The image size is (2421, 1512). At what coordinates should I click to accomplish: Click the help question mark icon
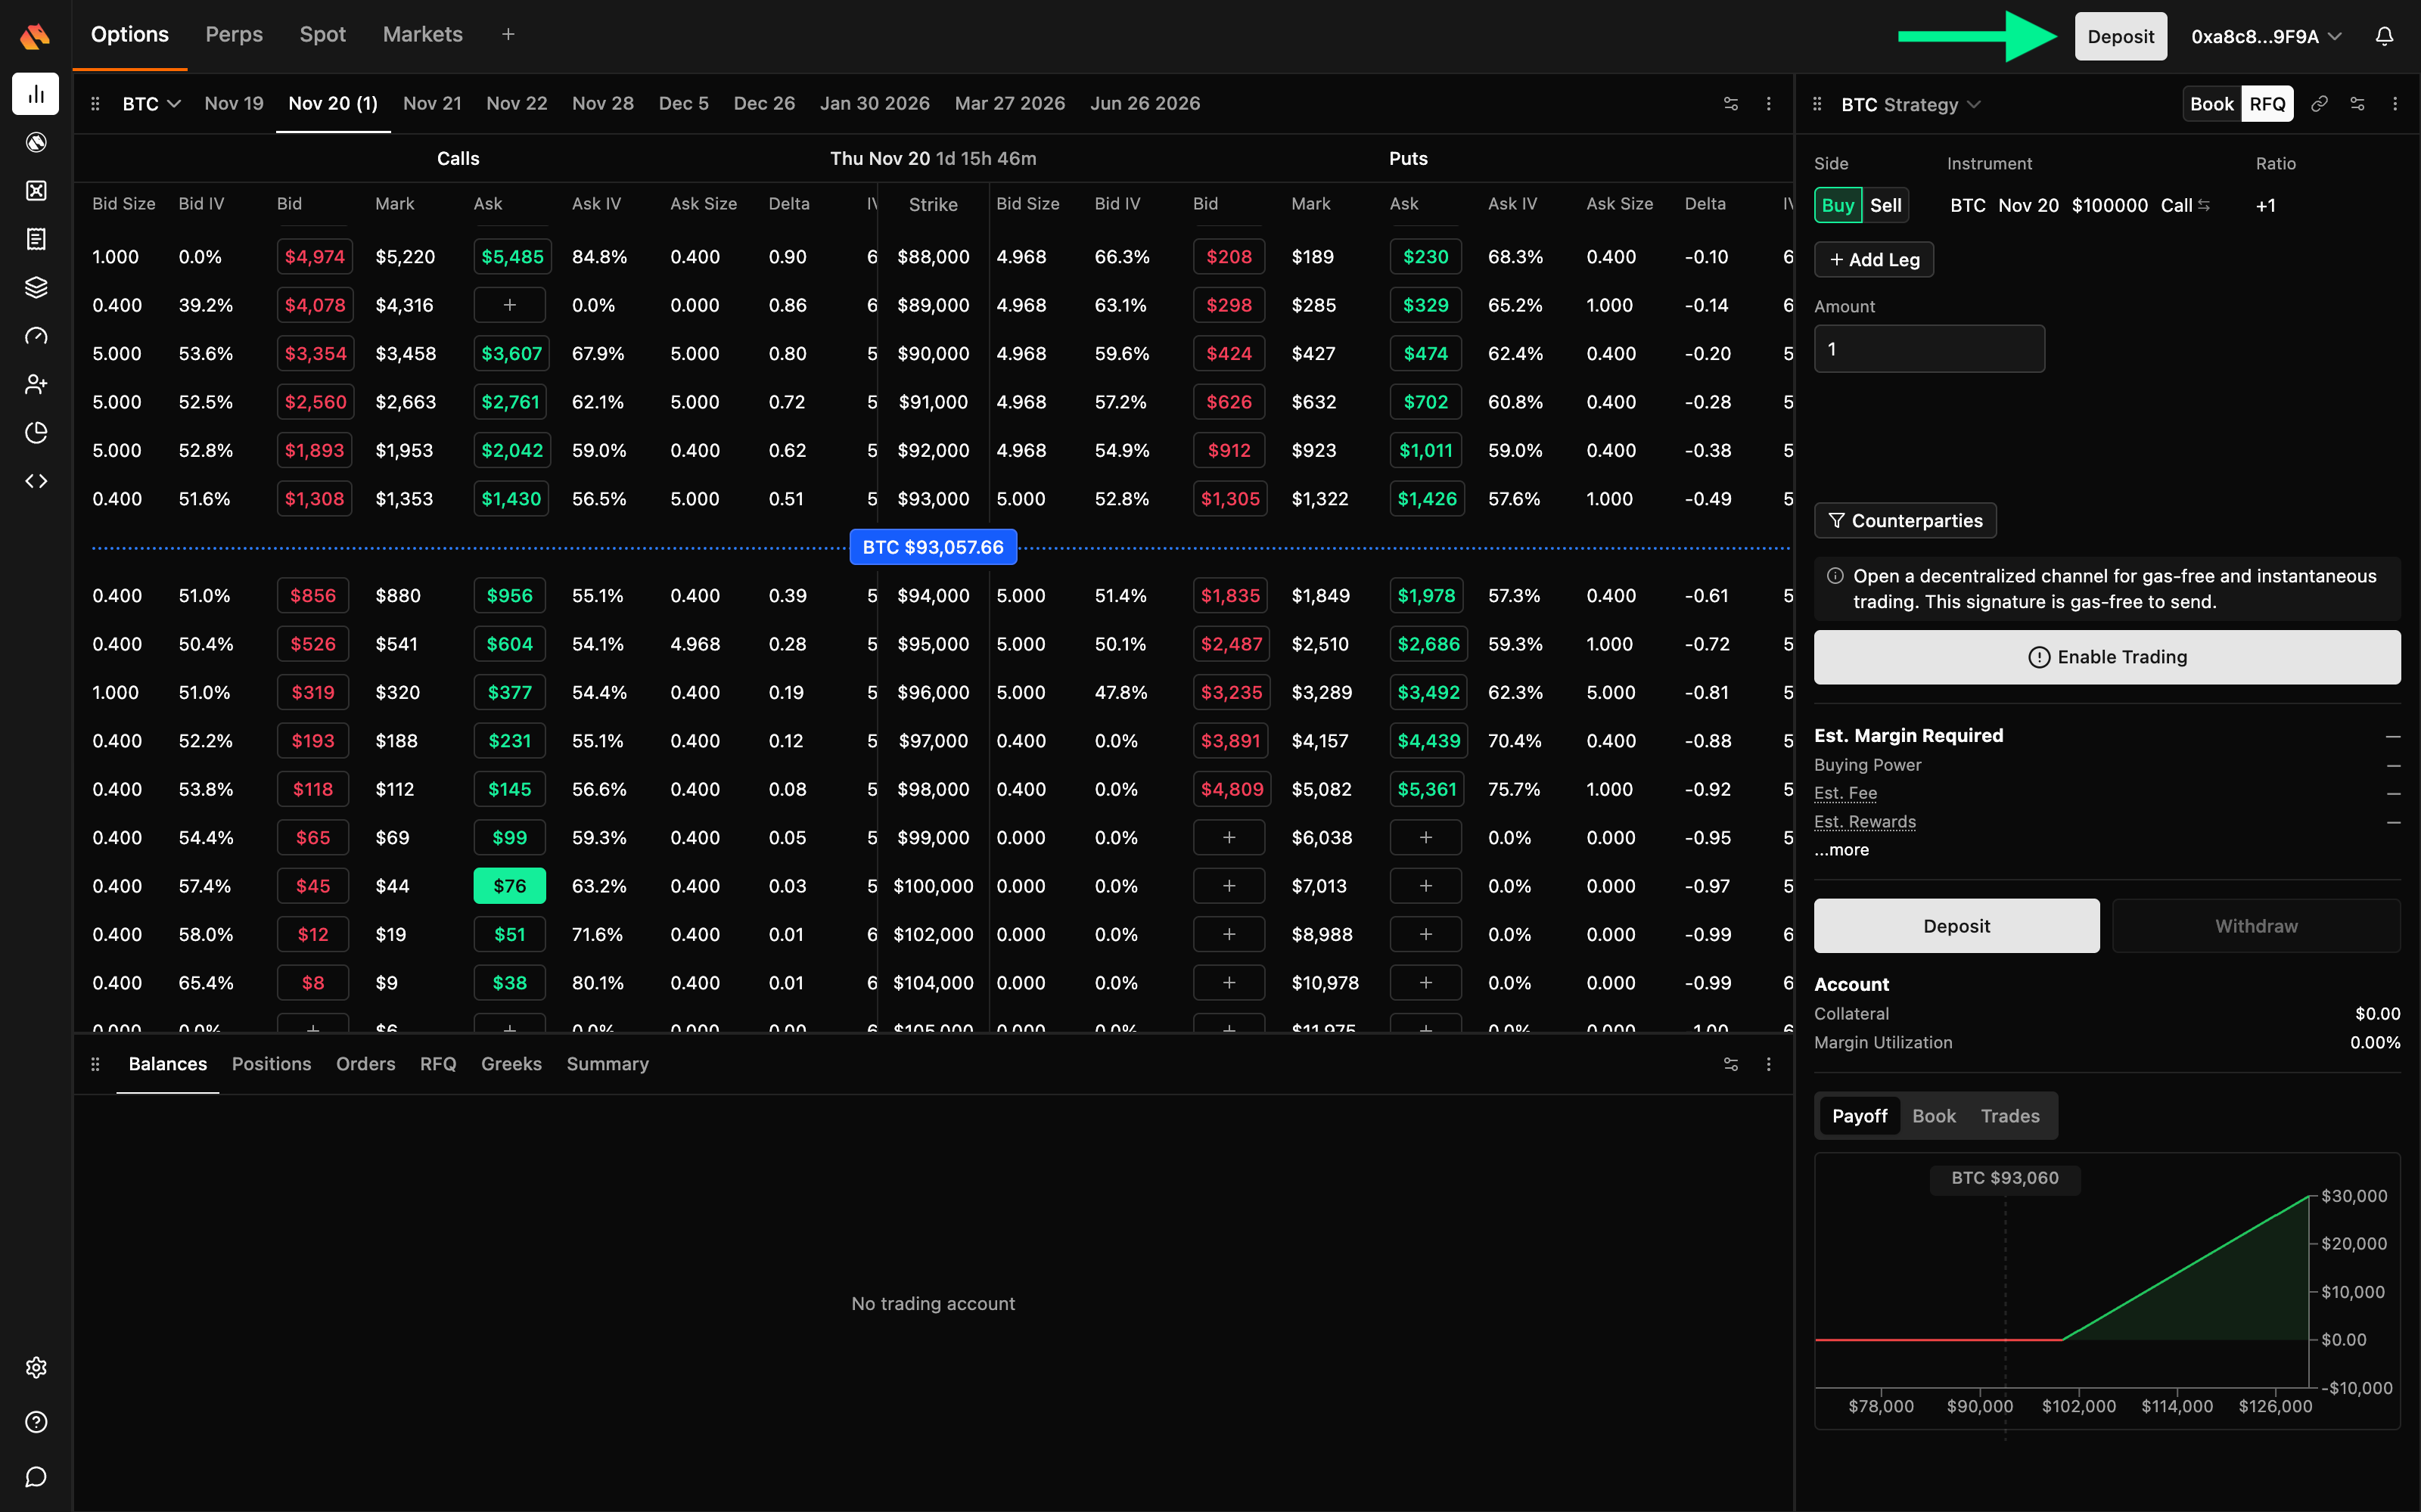(36, 1422)
